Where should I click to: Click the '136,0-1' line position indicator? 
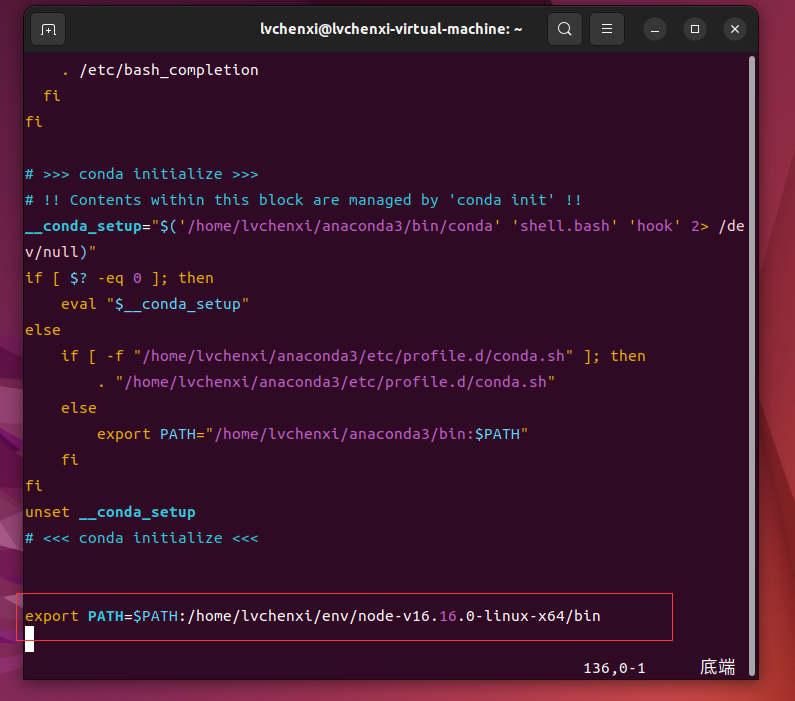click(614, 667)
